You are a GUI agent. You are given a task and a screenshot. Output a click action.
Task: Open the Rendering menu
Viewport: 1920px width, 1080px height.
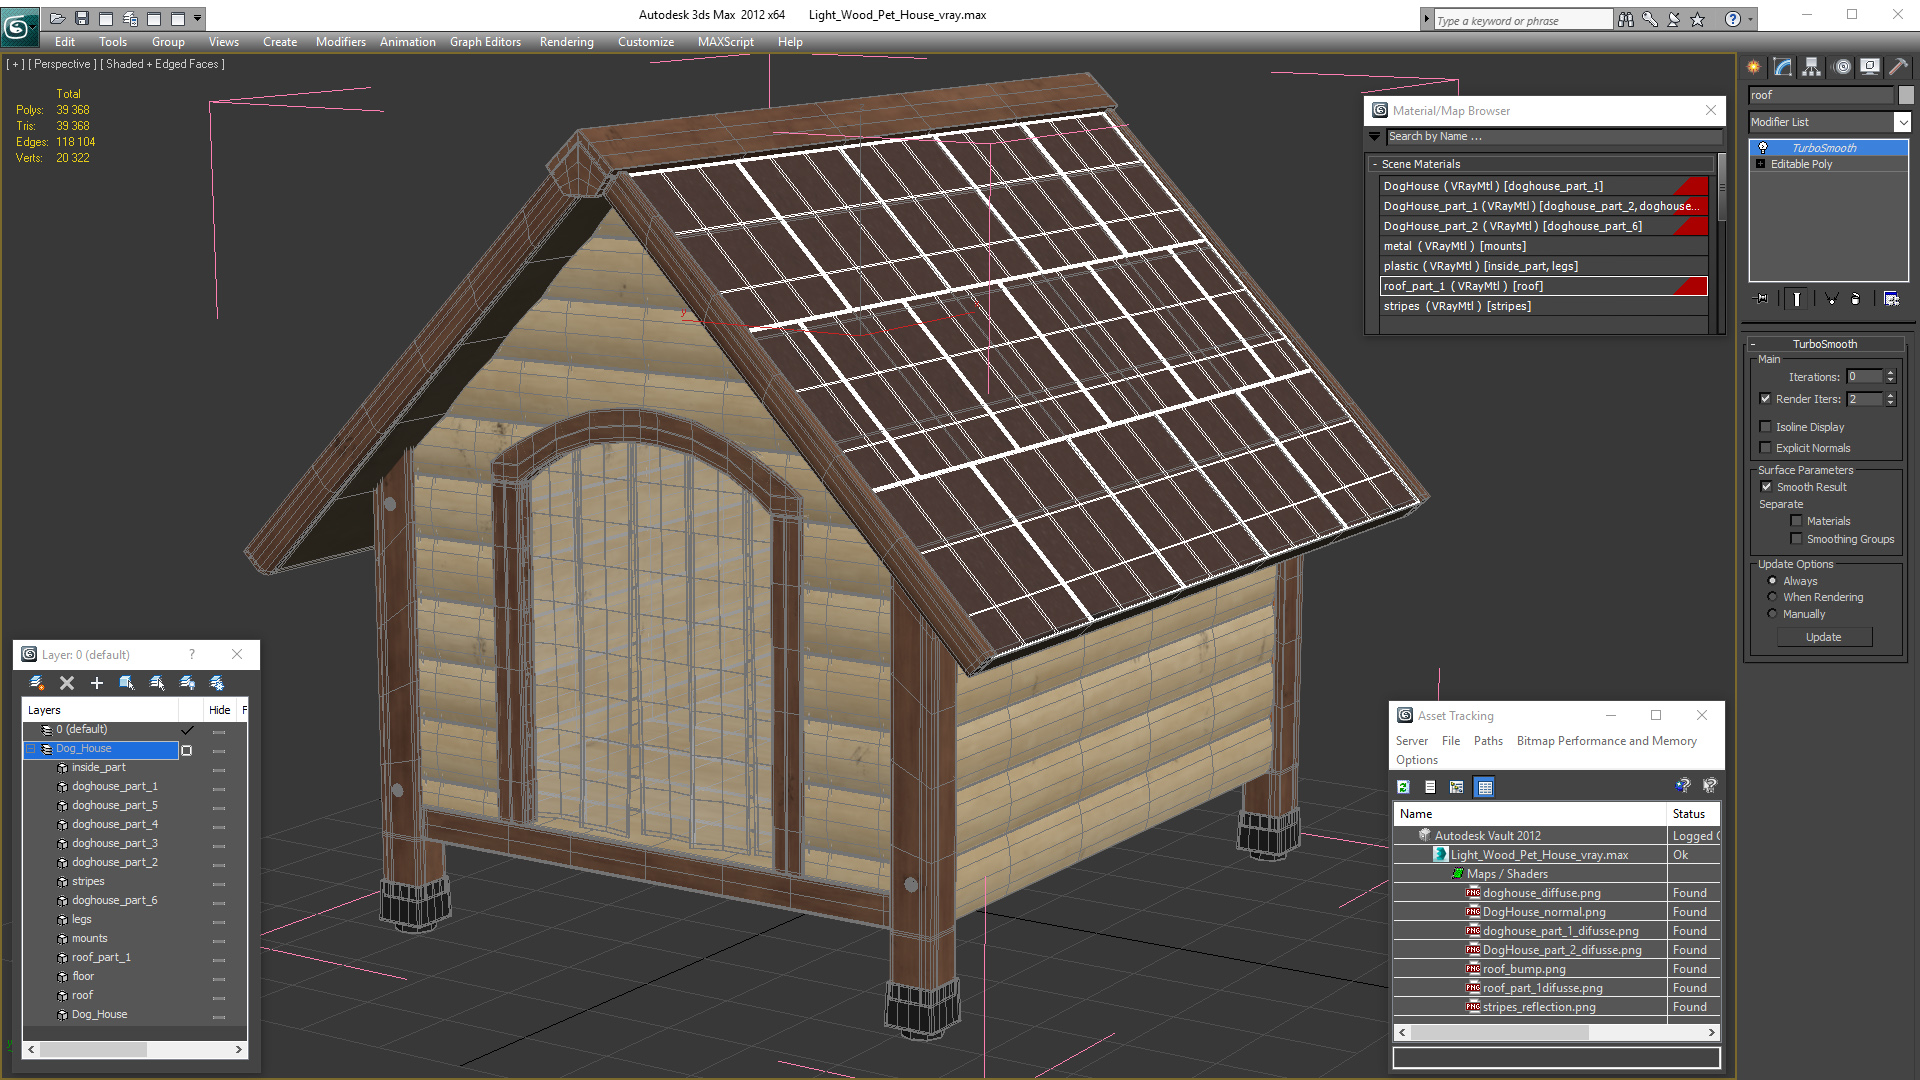point(566,42)
